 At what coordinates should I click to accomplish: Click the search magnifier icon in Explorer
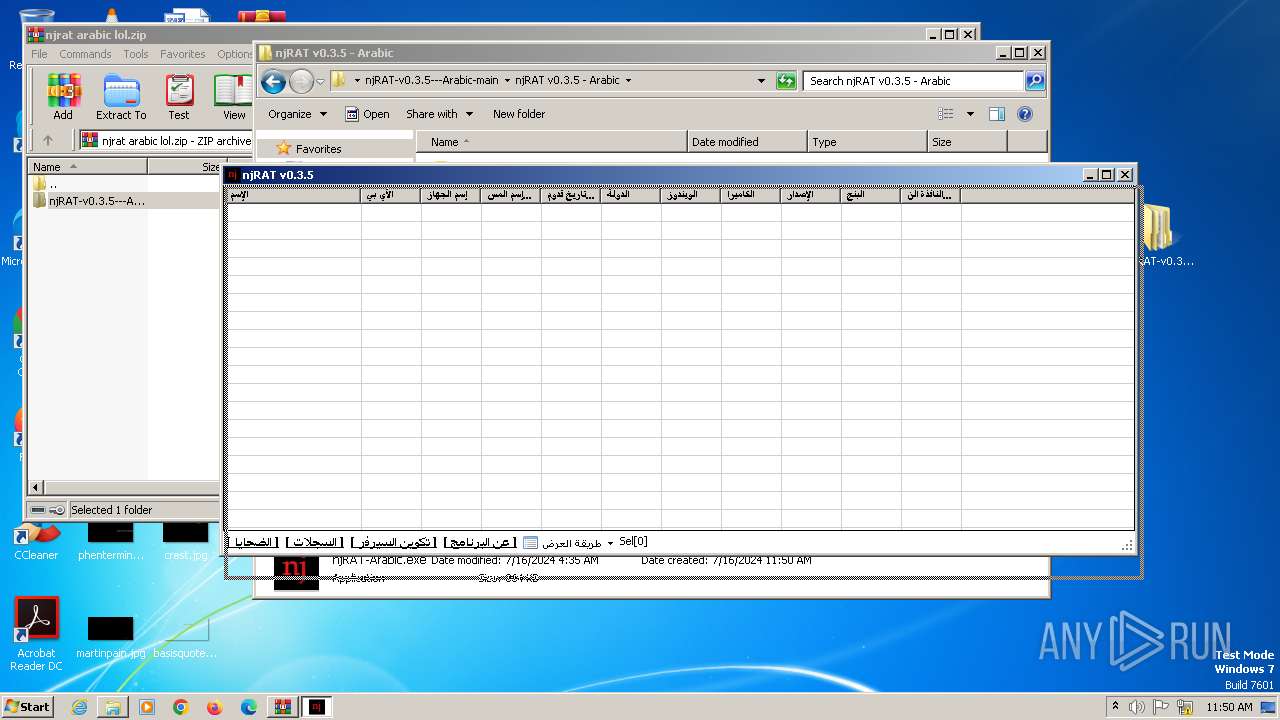1035,81
